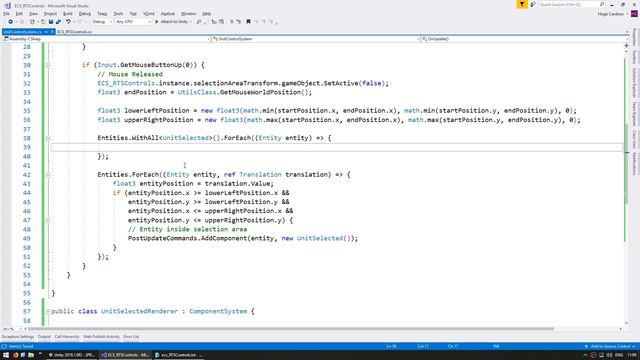Image resolution: width=640 pixels, height=360 pixels.
Task: Toggle the bookmark toolbar icon
Action: click(x=248, y=22)
